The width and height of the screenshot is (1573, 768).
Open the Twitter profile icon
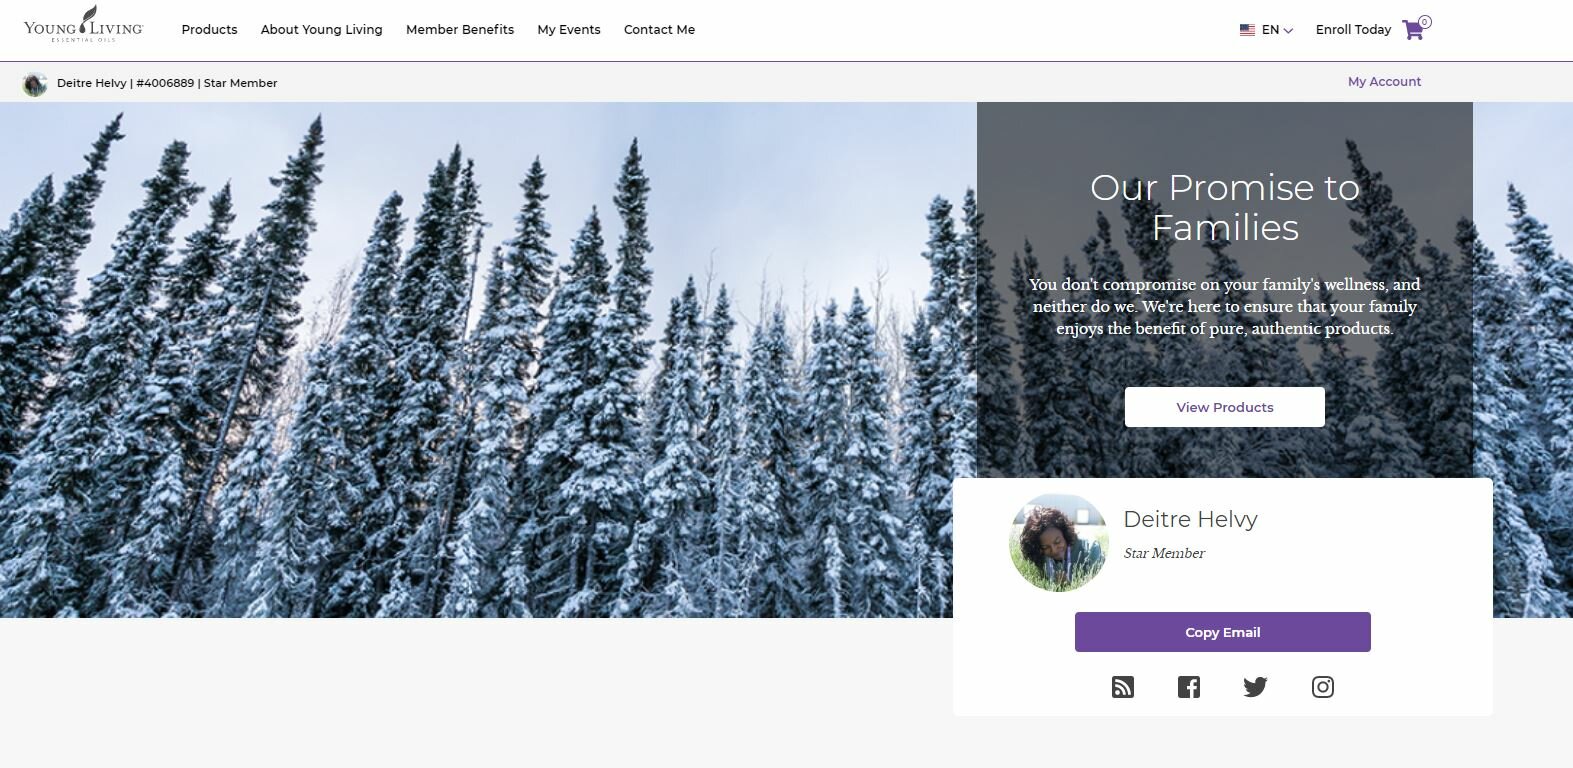point(1255,687)
